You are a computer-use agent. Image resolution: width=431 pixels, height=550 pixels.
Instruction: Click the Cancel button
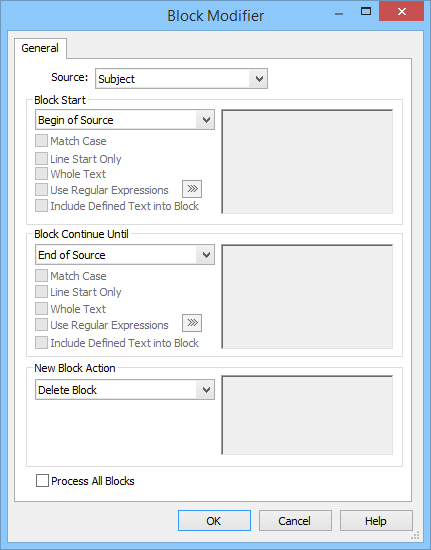click(295, 521)
